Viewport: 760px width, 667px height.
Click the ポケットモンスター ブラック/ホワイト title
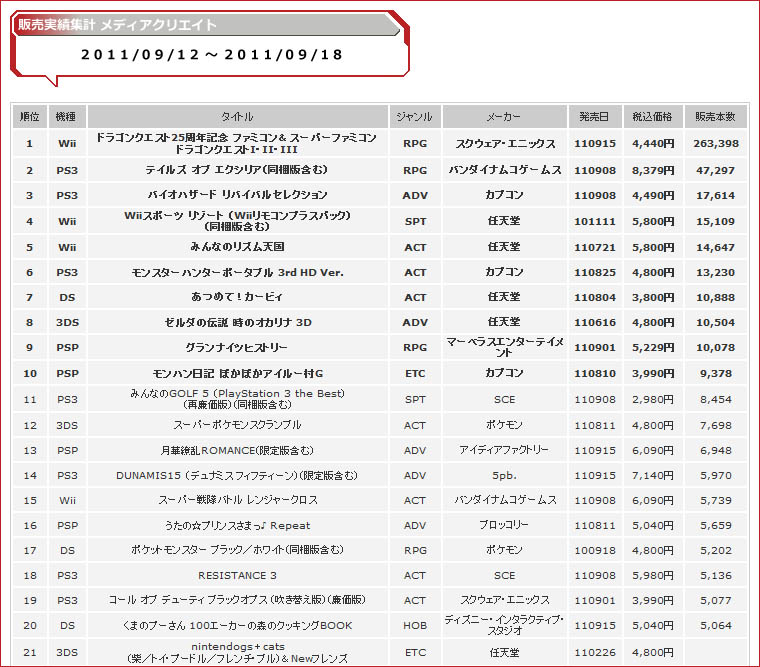237,550
